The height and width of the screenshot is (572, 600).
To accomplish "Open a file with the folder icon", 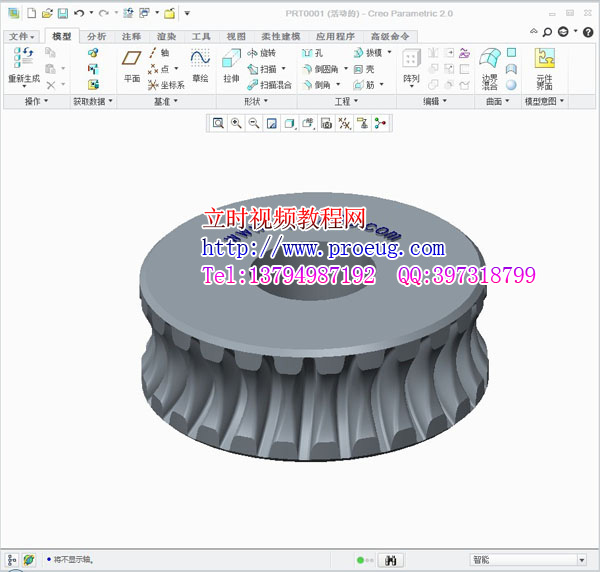I will click(x=47, y=13).
